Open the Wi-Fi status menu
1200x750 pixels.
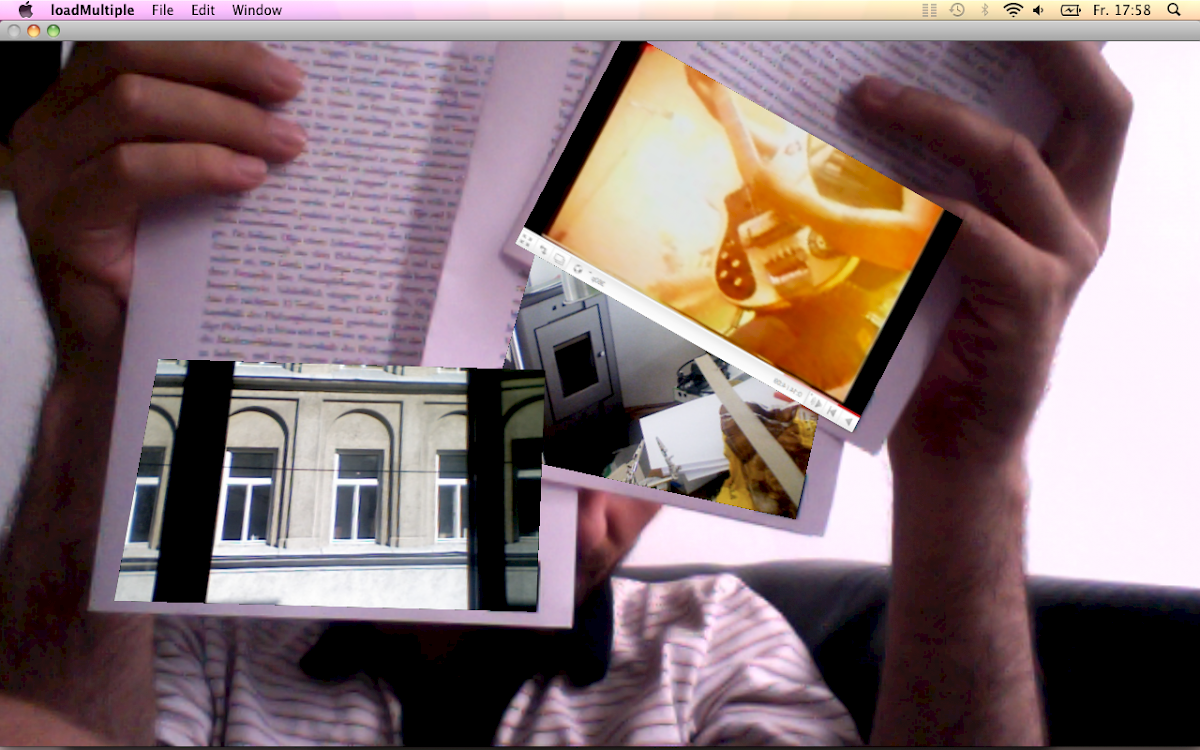(x=1012, y=10)
